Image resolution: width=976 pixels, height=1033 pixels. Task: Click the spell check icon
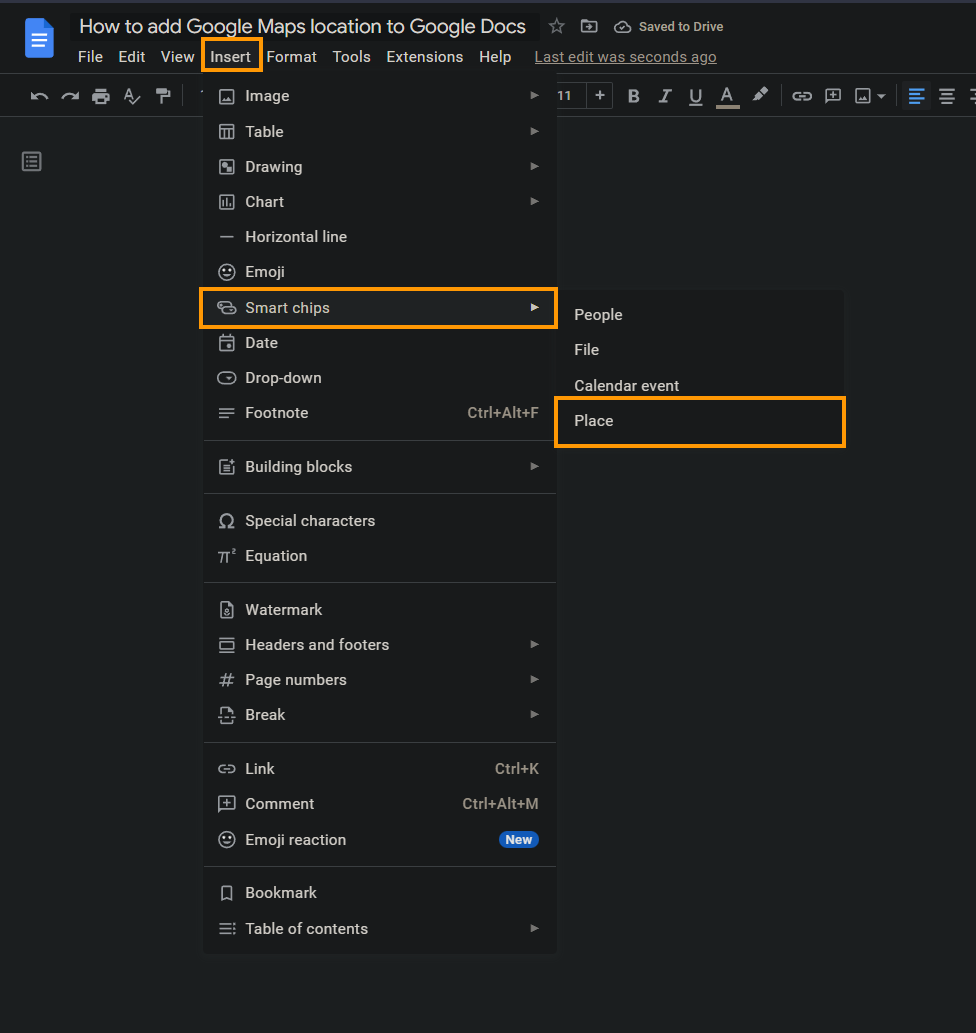(x=132, y=96)
